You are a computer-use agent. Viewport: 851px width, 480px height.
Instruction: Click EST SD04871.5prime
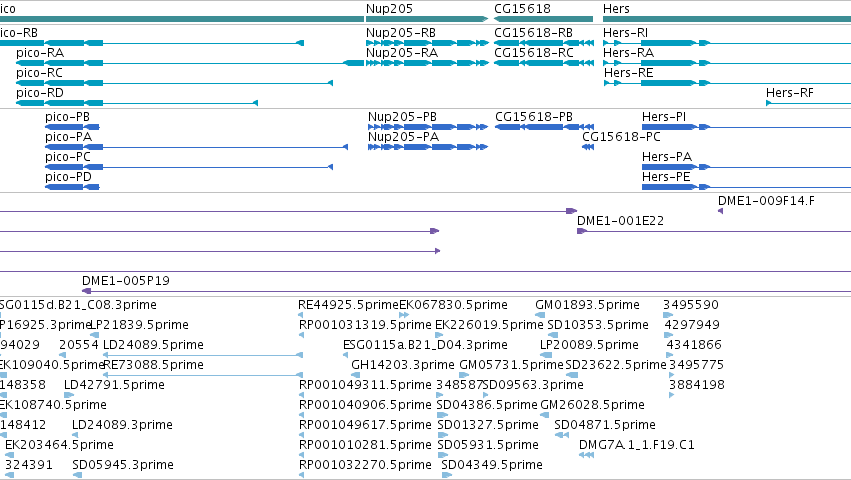coord(605,425)
